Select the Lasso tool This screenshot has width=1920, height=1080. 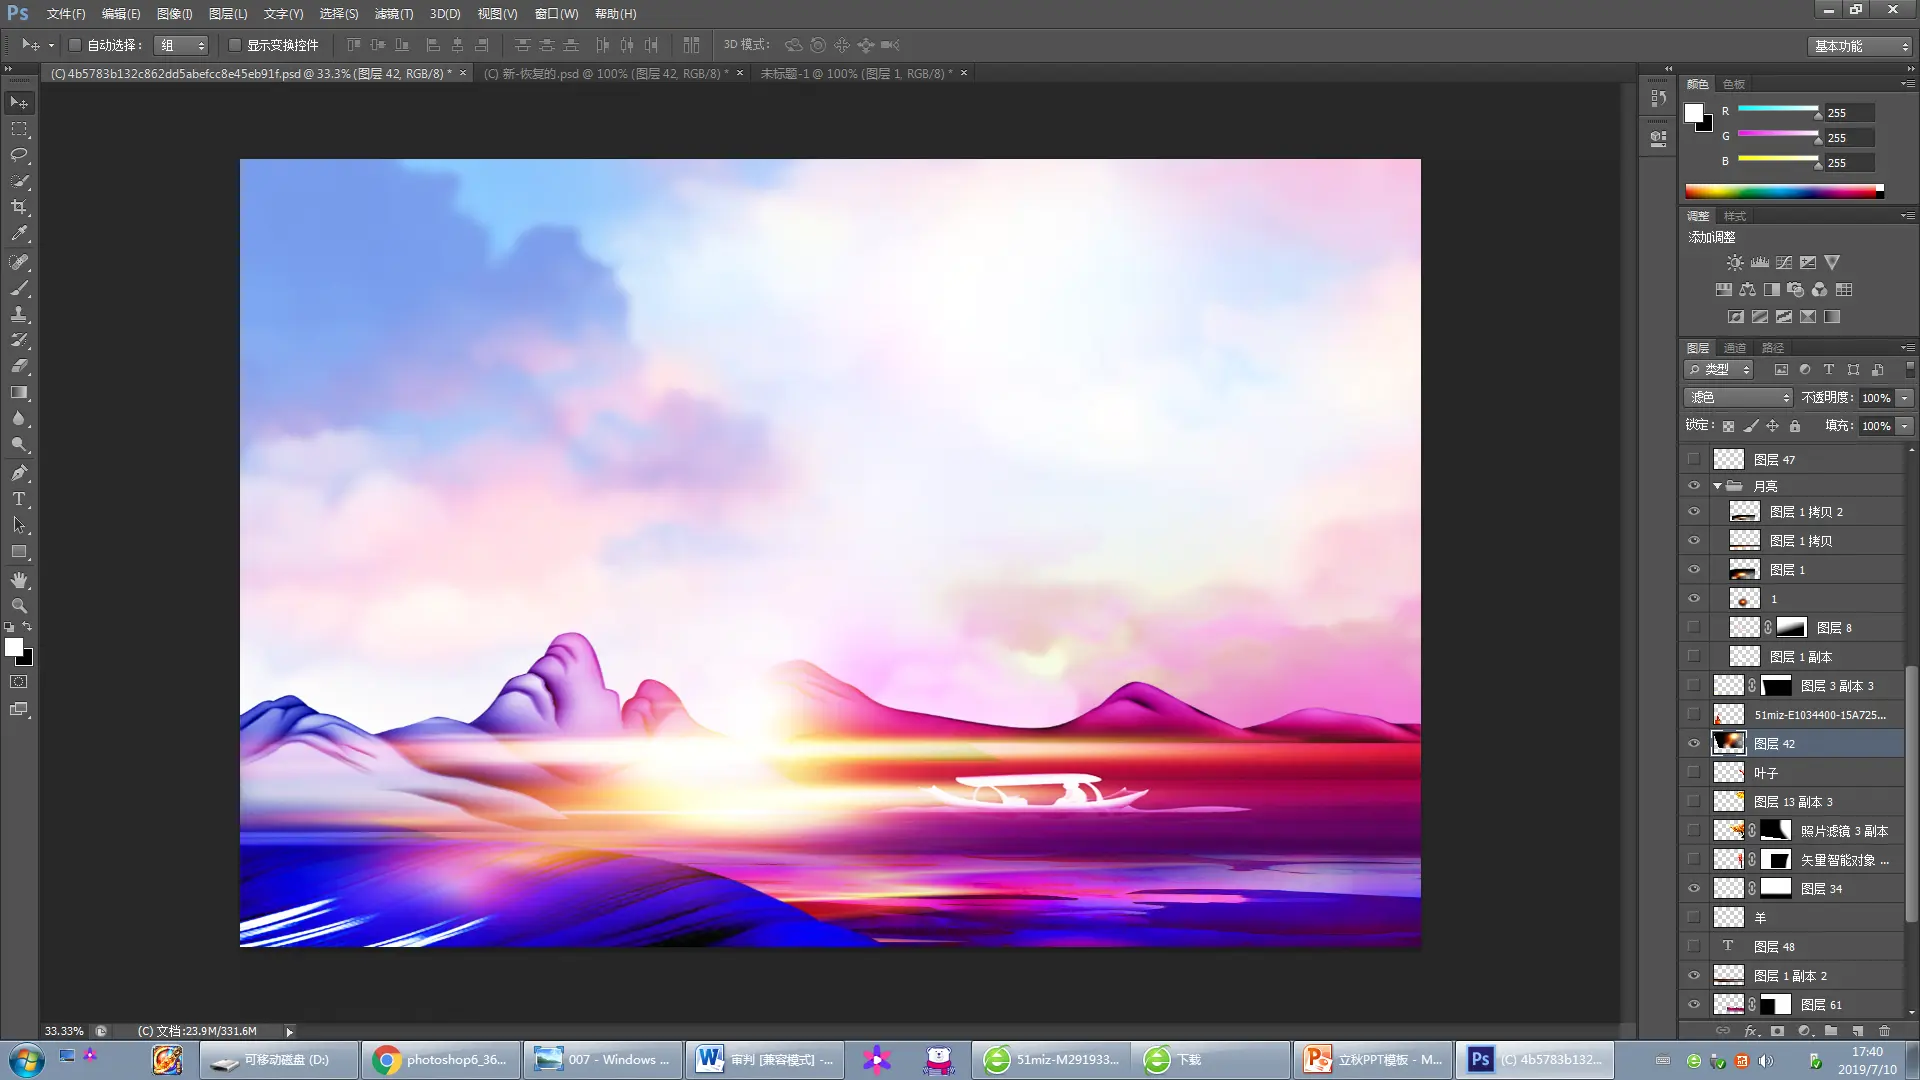pyautogui.click(x=19, y=155)
